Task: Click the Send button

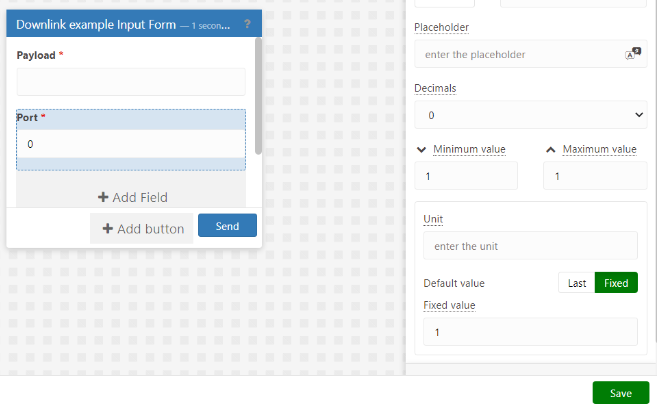Action: [227, 226]
